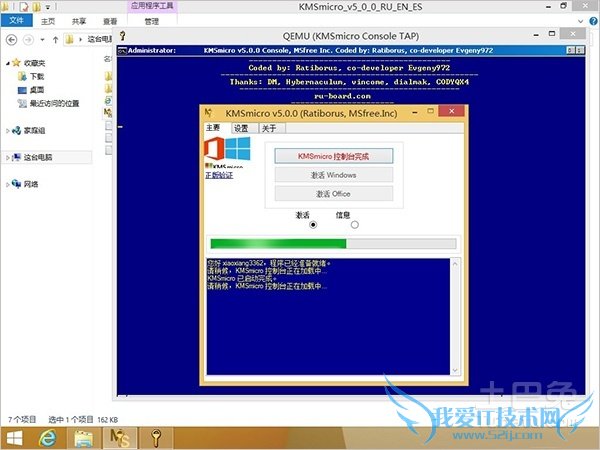This screenshot has height=450, width=600.
Task: Click the address bar folder icon
Action: pos(69,39)
